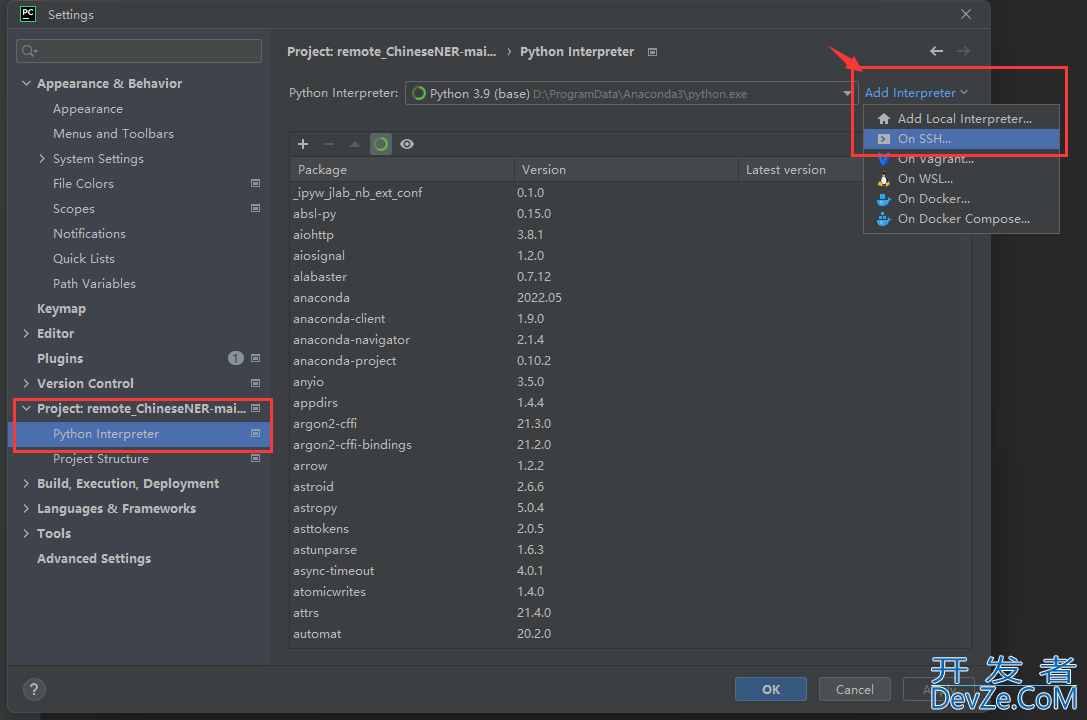Sort by the Package column header
1087x720 pixels.
[x=401, y=170]
